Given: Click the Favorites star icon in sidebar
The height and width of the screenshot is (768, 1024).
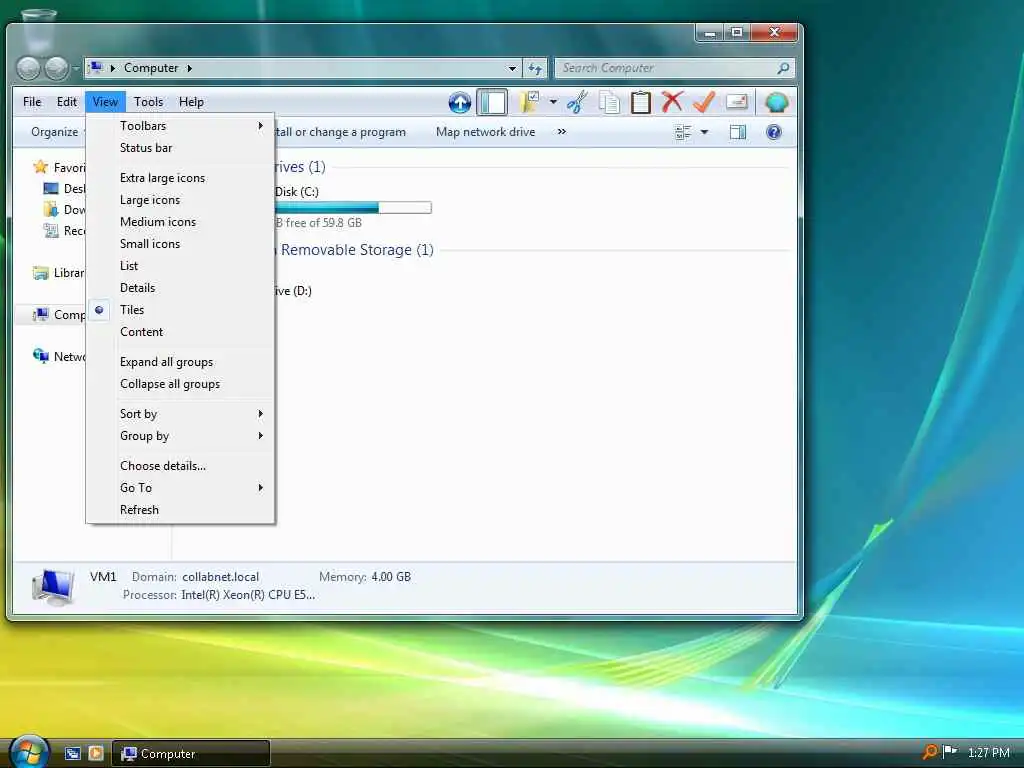Looking at the screenshot, I should tap(40, 167).
